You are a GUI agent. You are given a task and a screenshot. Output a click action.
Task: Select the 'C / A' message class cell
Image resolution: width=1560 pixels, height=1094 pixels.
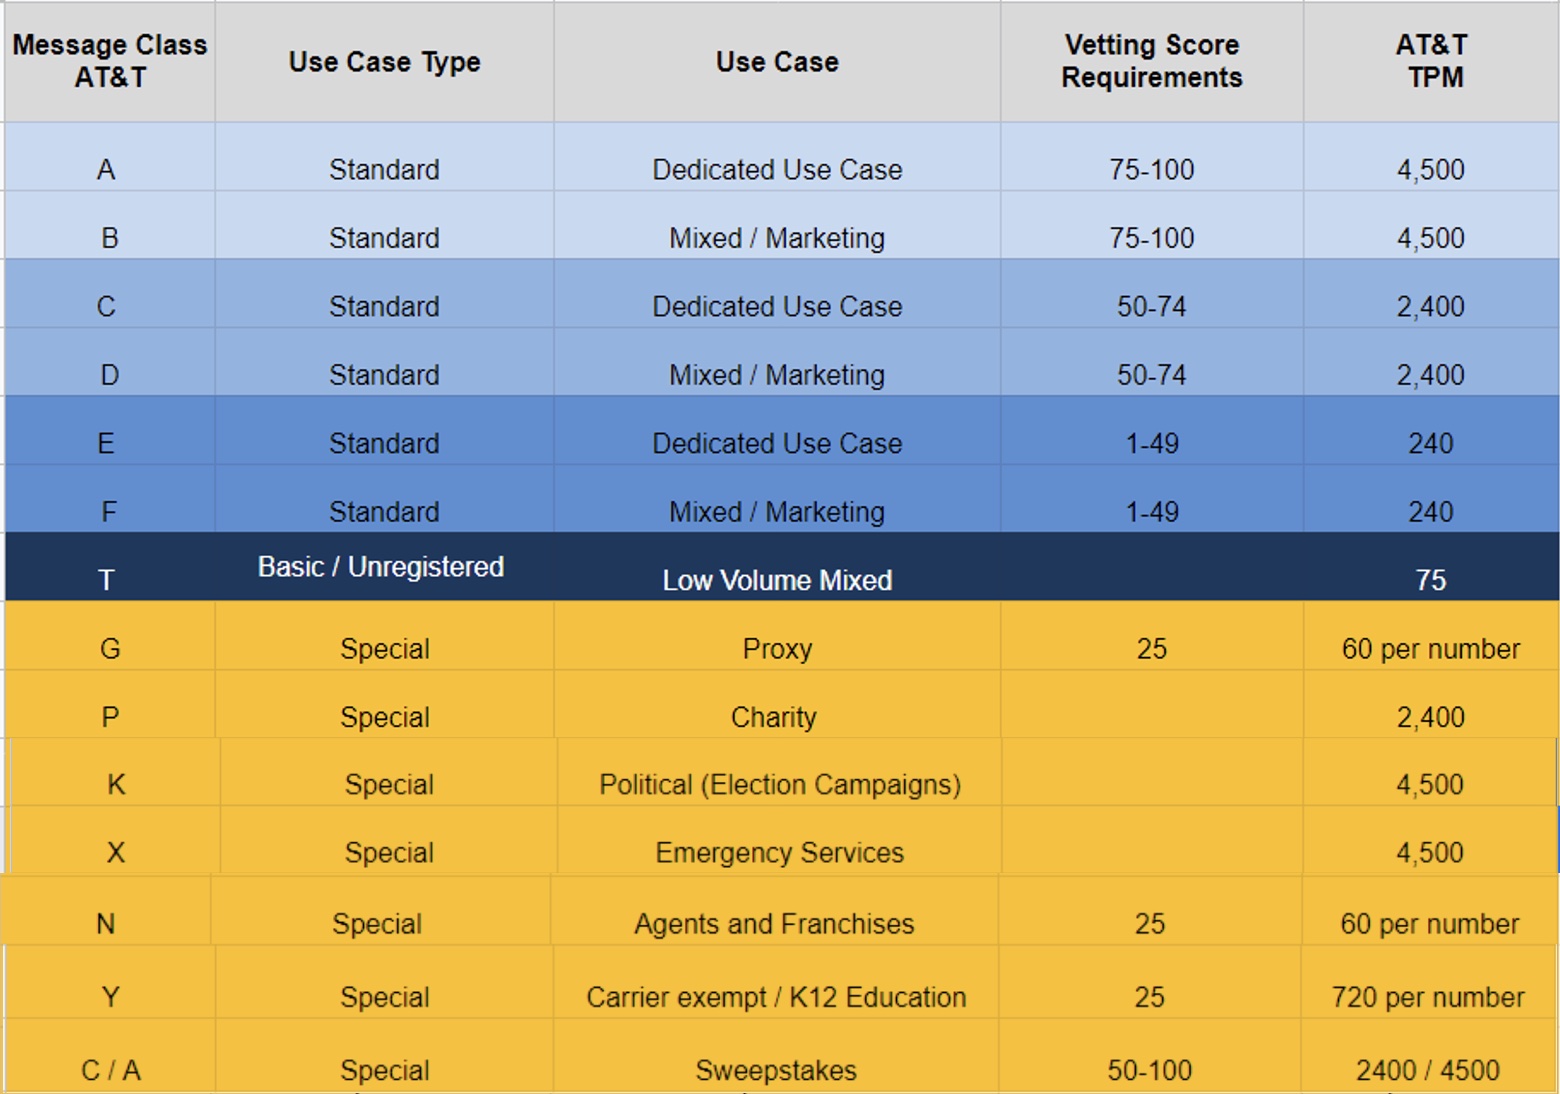[110, 1070]
